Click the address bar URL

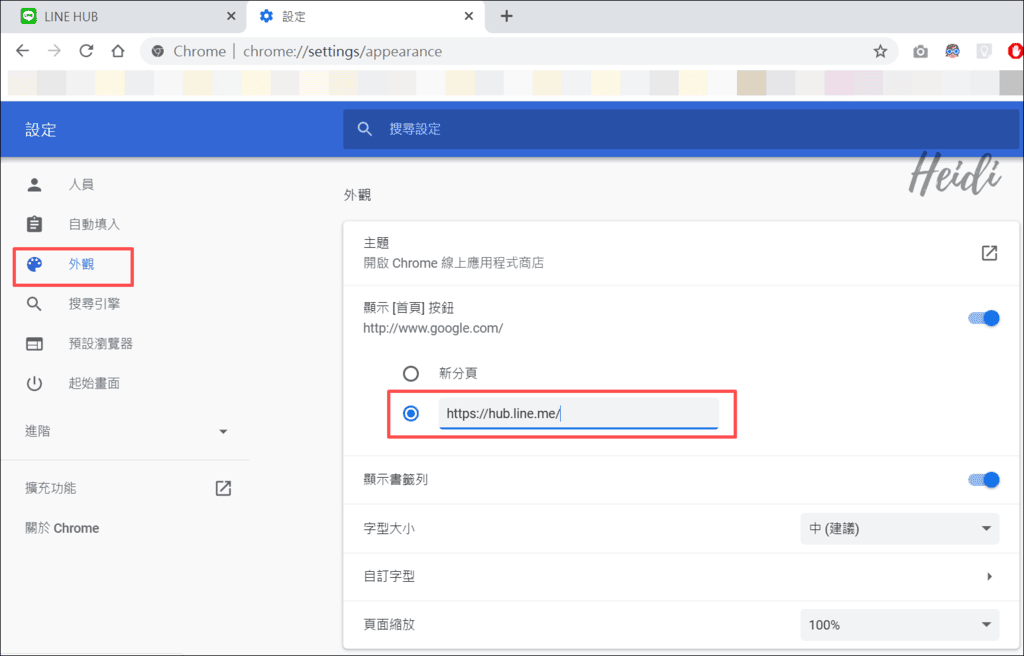(342, 51)
